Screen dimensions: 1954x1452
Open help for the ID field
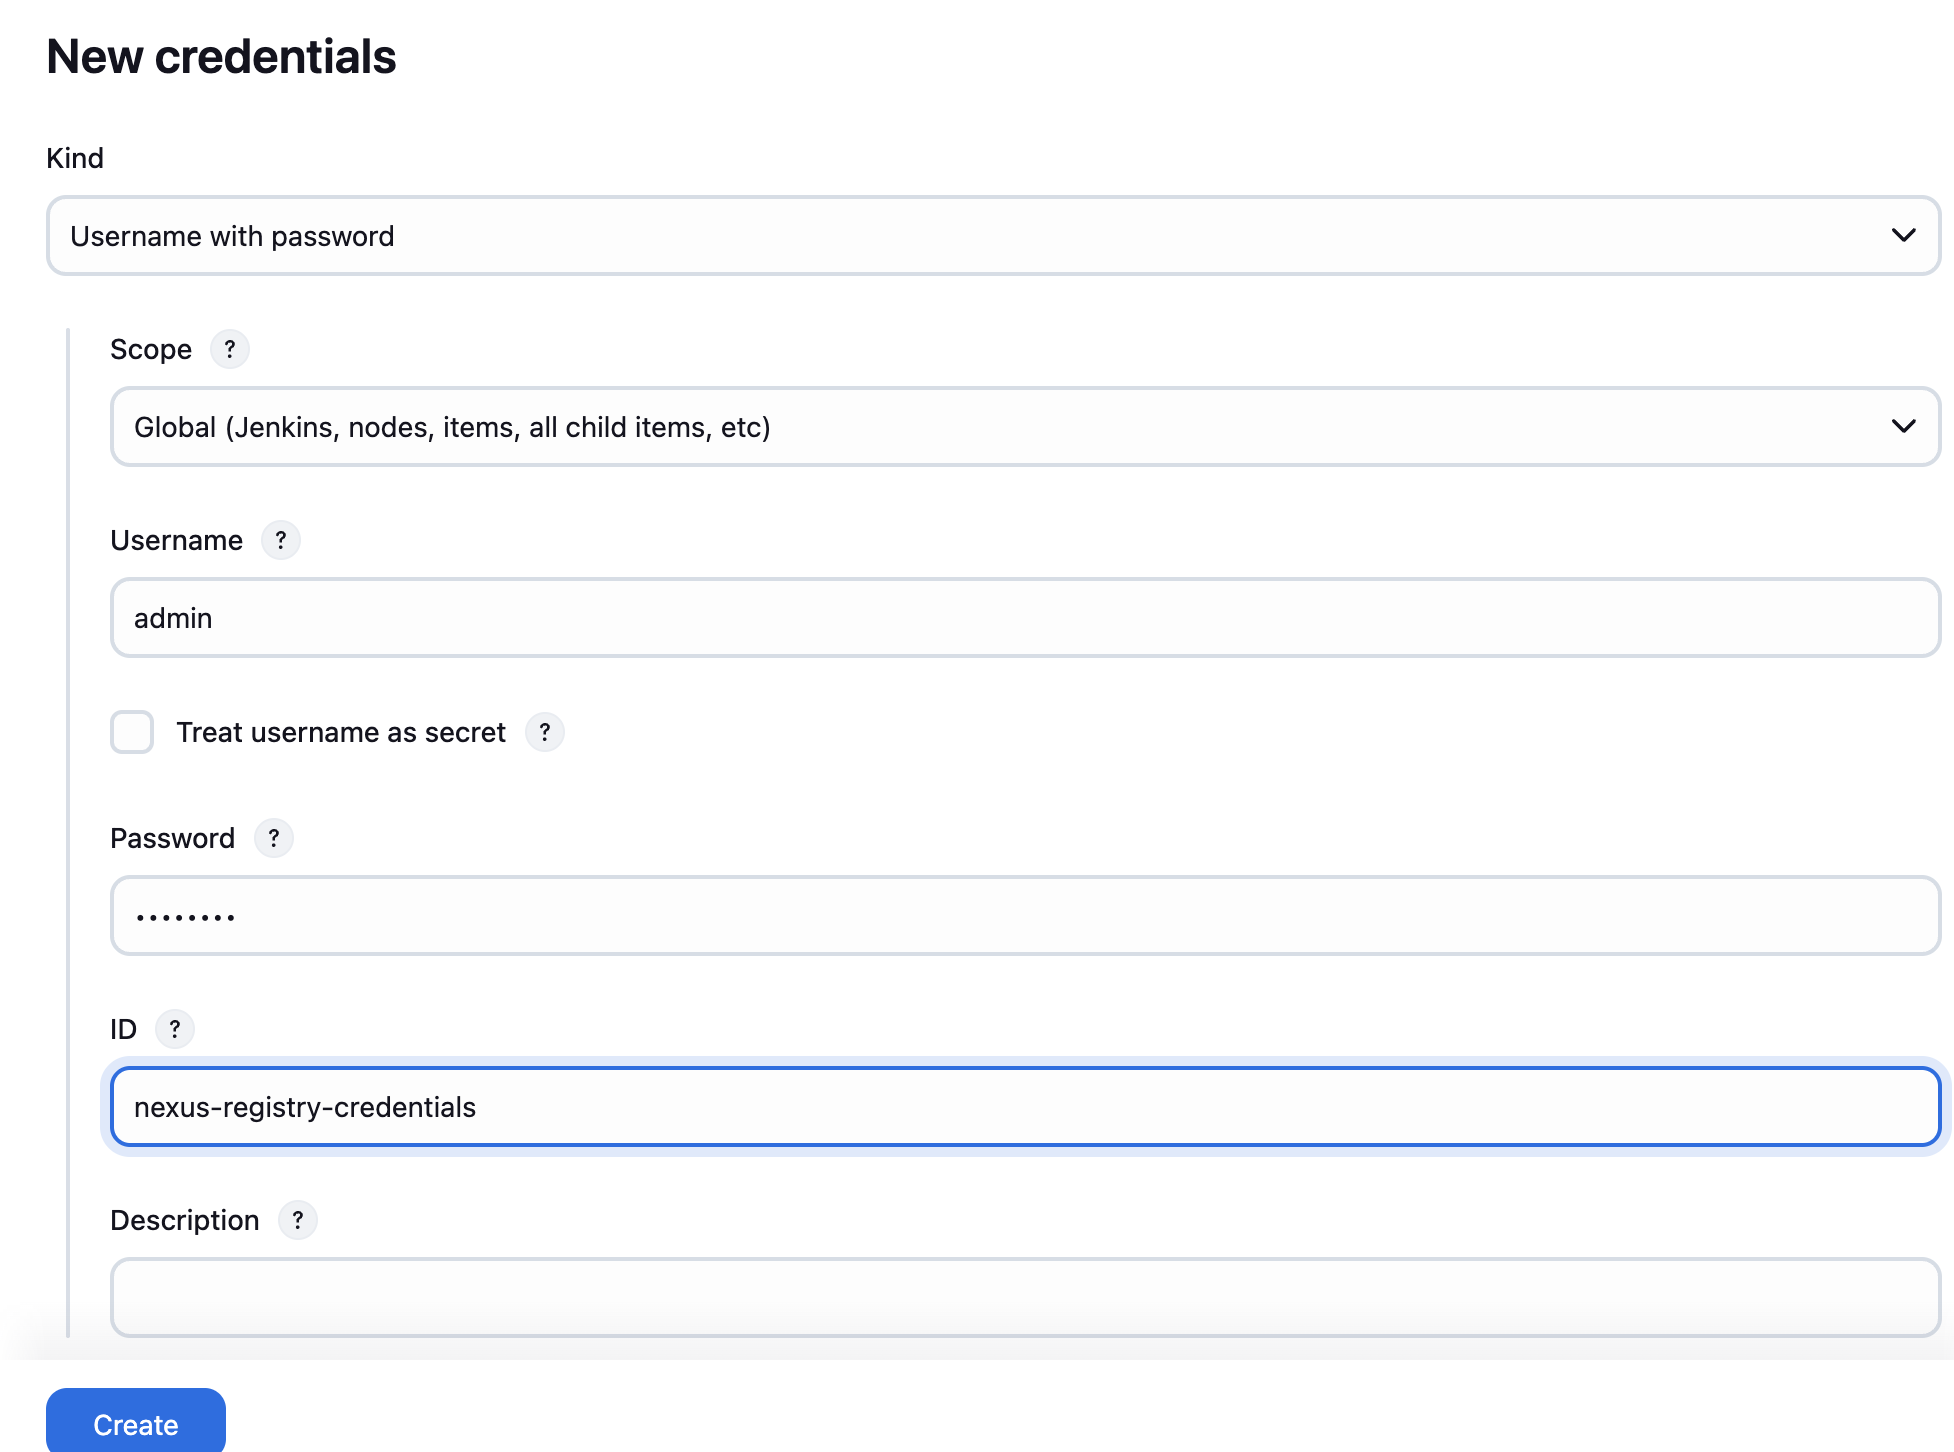175,1029
